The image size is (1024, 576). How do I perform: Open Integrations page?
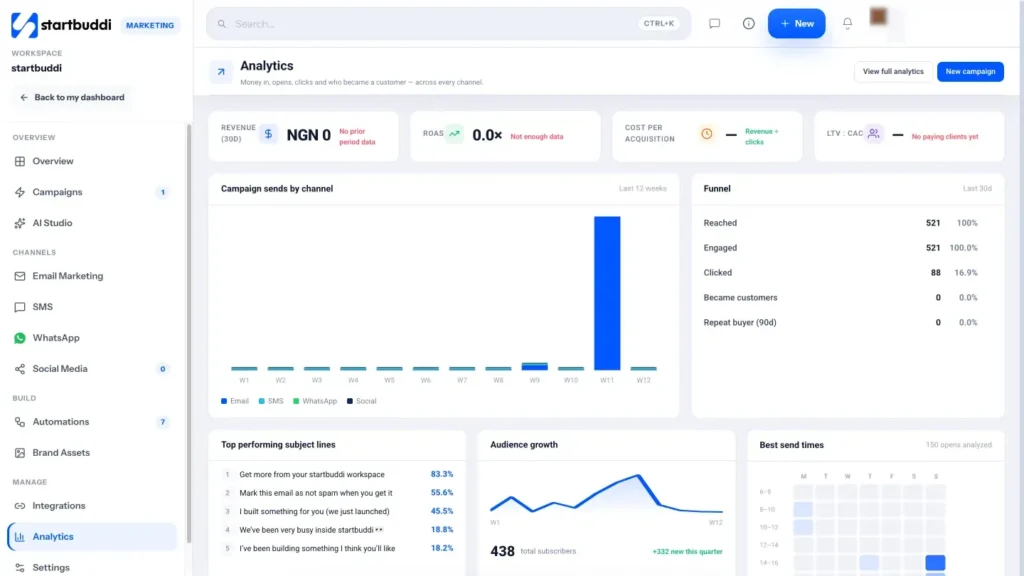[x=92, y=505]
